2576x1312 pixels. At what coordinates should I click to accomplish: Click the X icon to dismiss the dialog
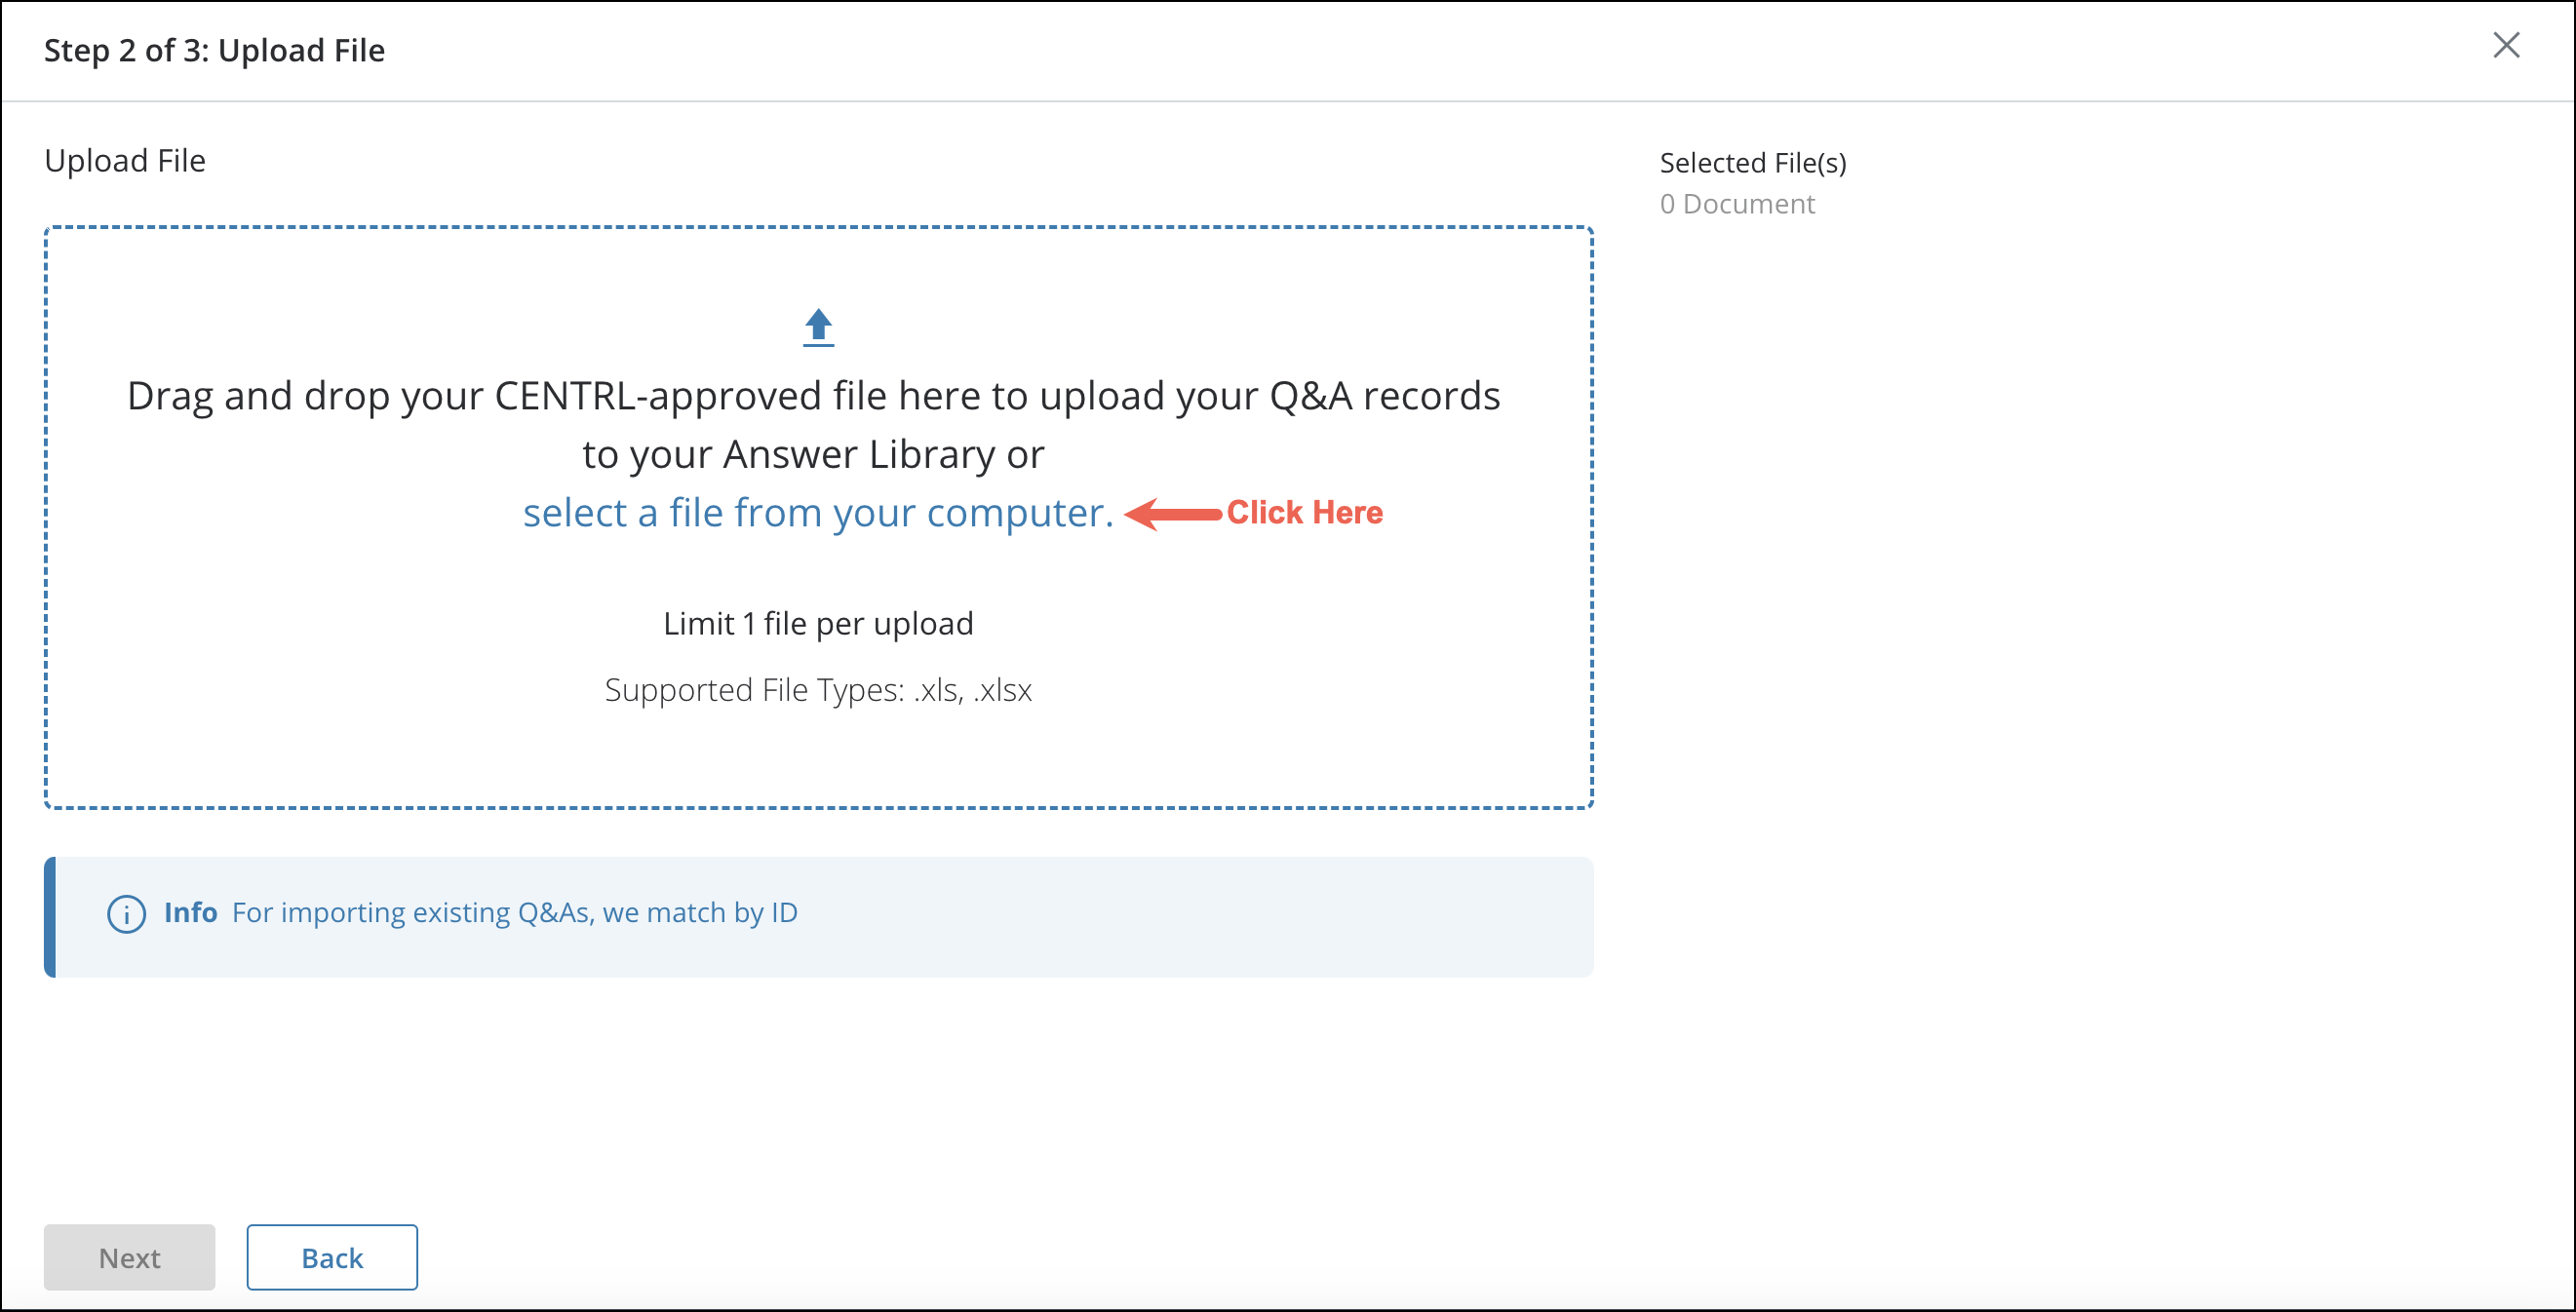point(2508,45)
